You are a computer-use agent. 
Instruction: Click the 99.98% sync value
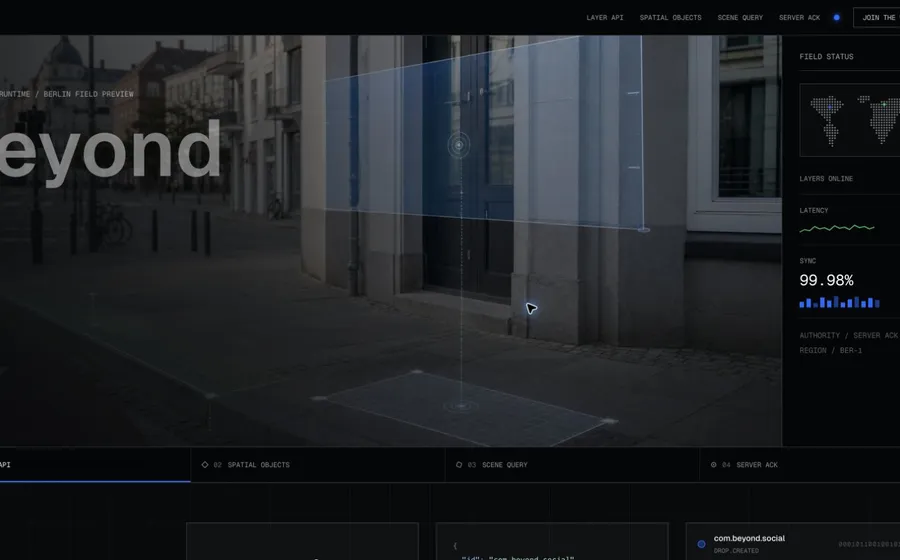[x=826, y=280]
